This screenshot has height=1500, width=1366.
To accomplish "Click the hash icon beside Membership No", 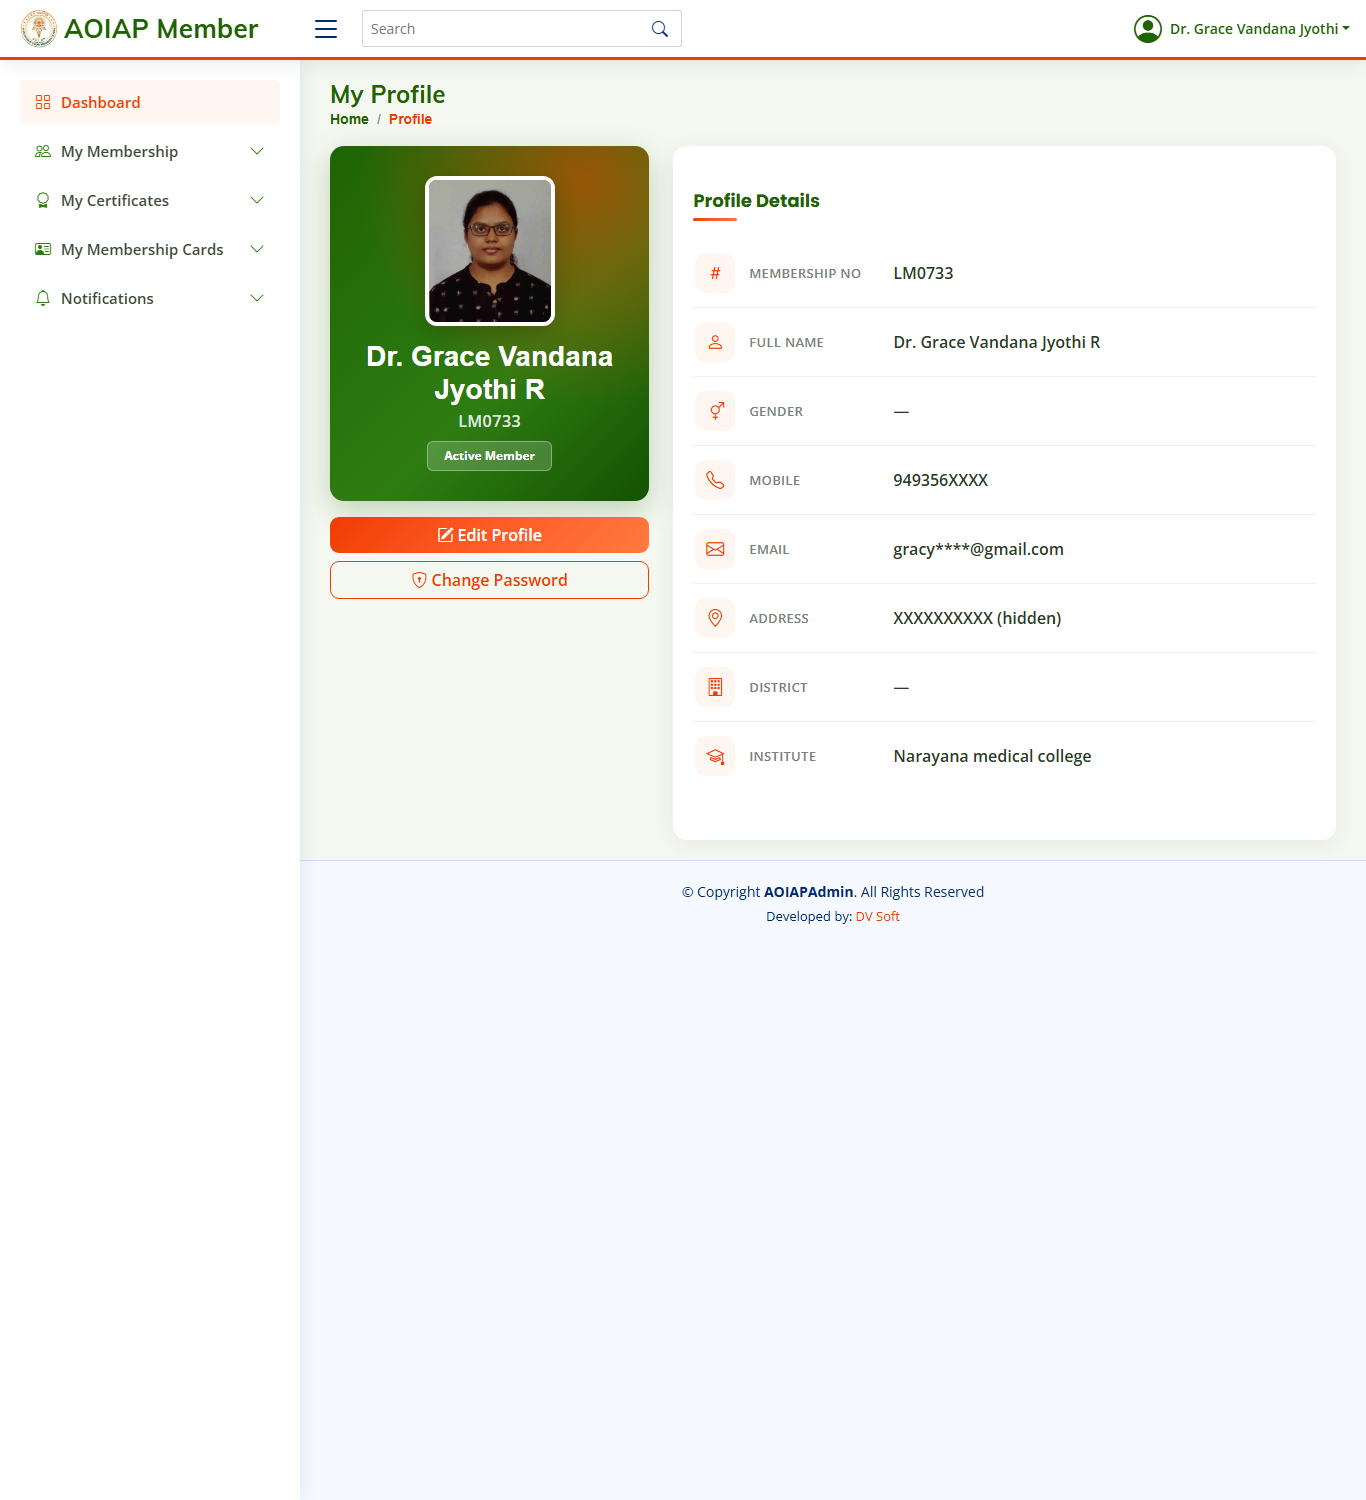I will (x=715, y=273).
